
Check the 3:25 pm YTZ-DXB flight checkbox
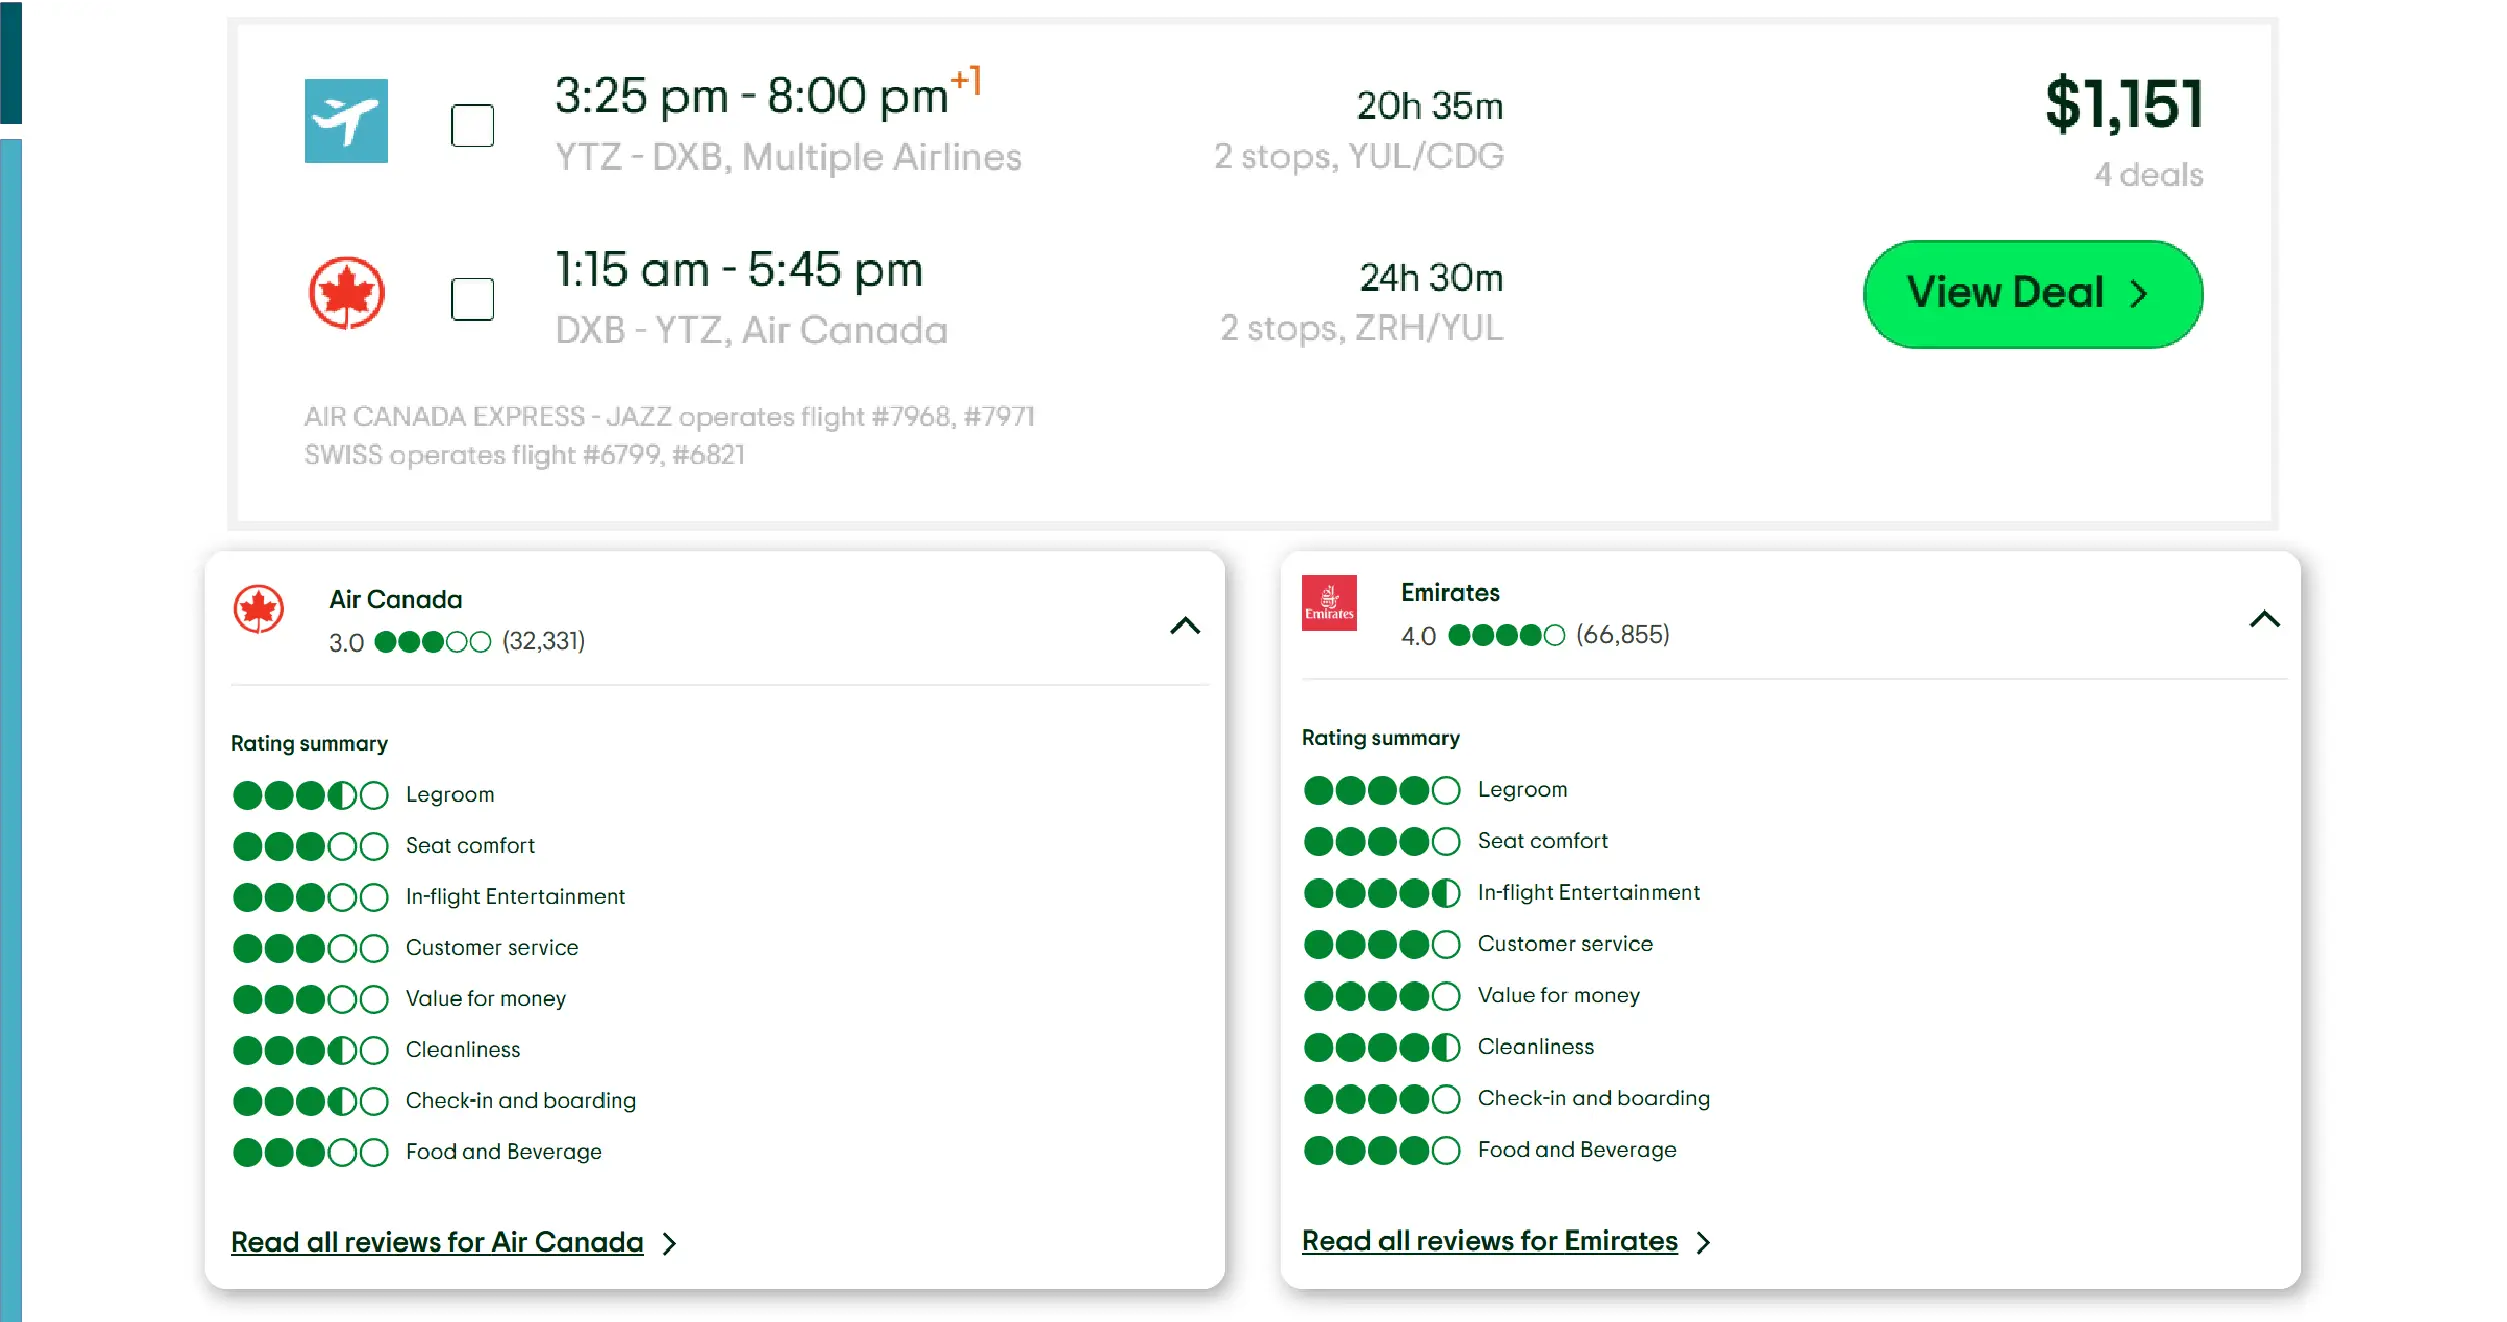pos(472,126)
